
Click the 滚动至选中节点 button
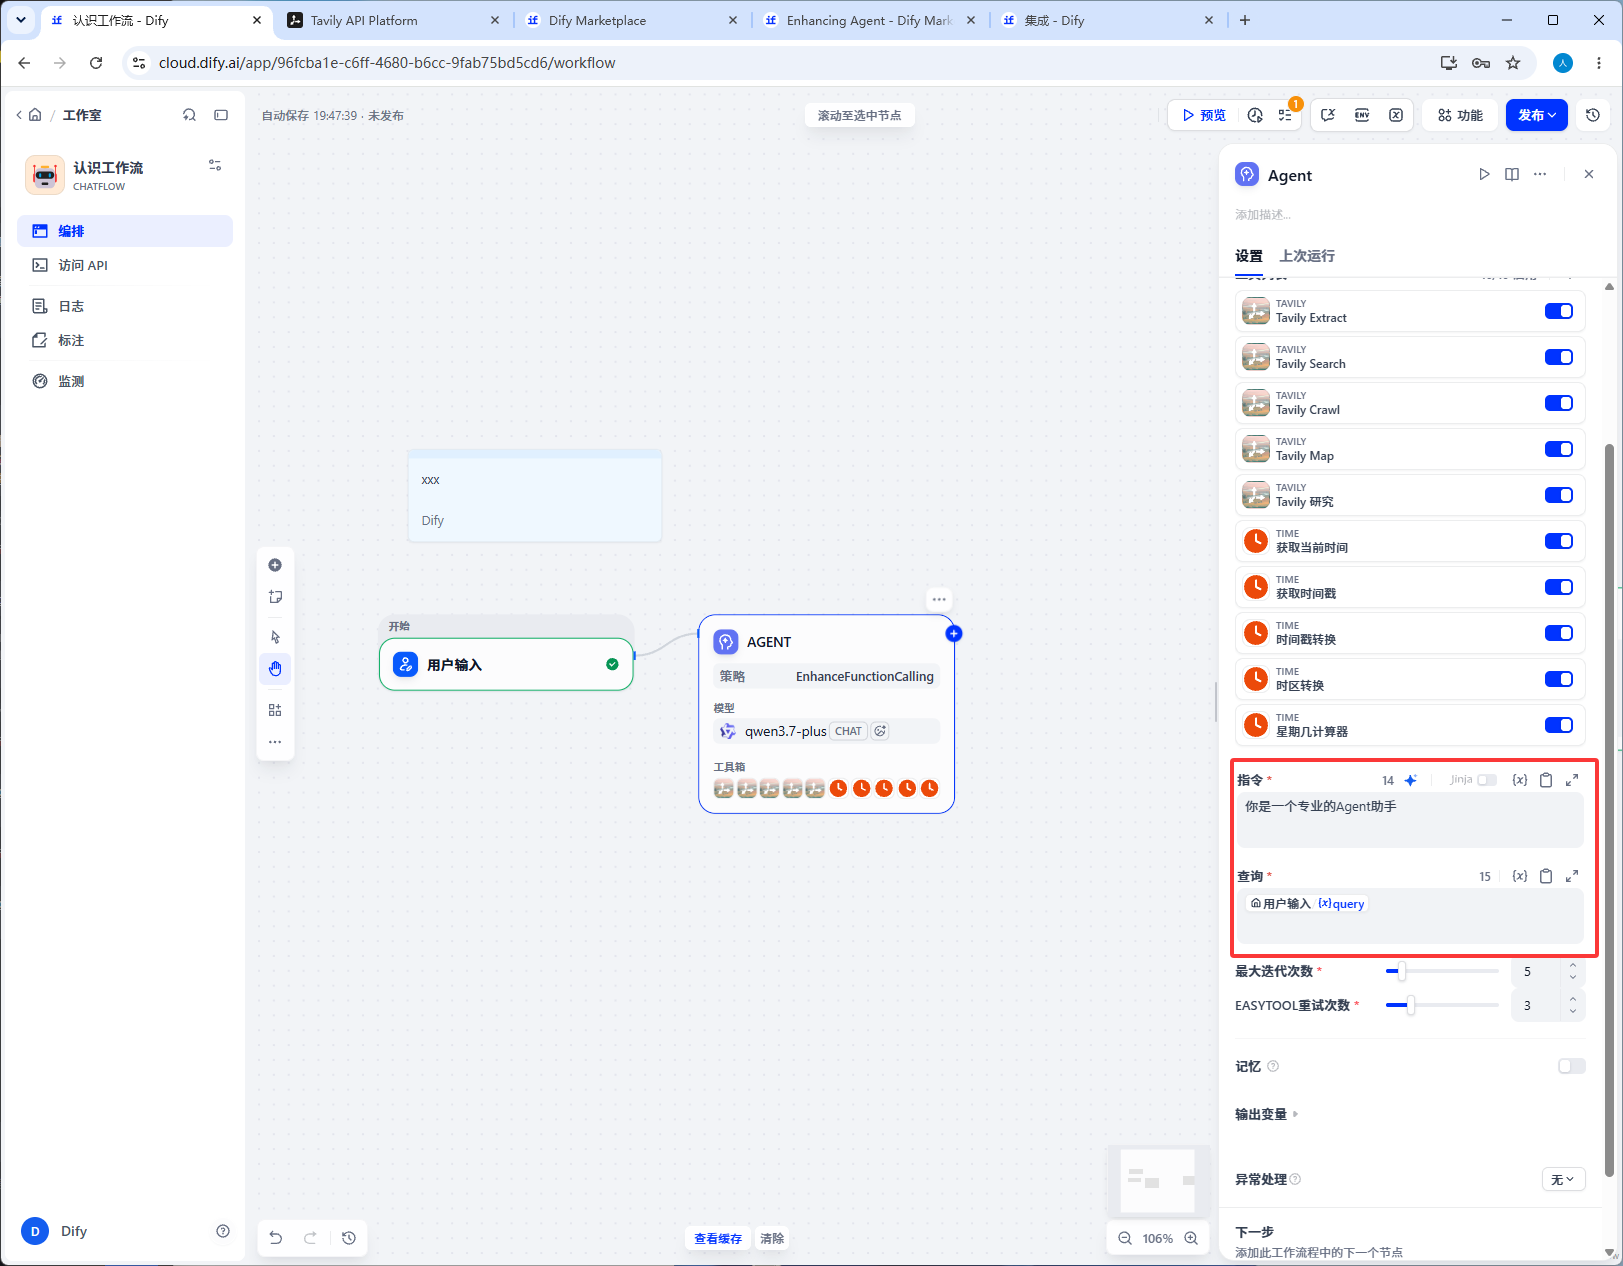(860, 116)
